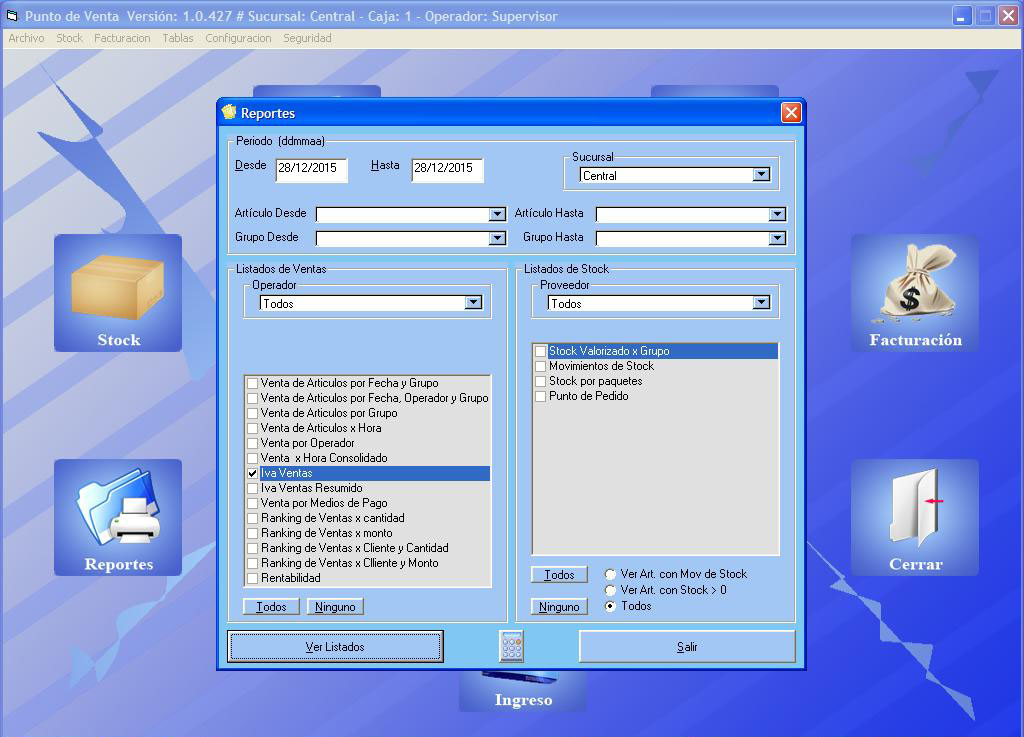Screen dimensions: 1024x737
Task: Open the Archivo menu
Action: pos(26,39)
